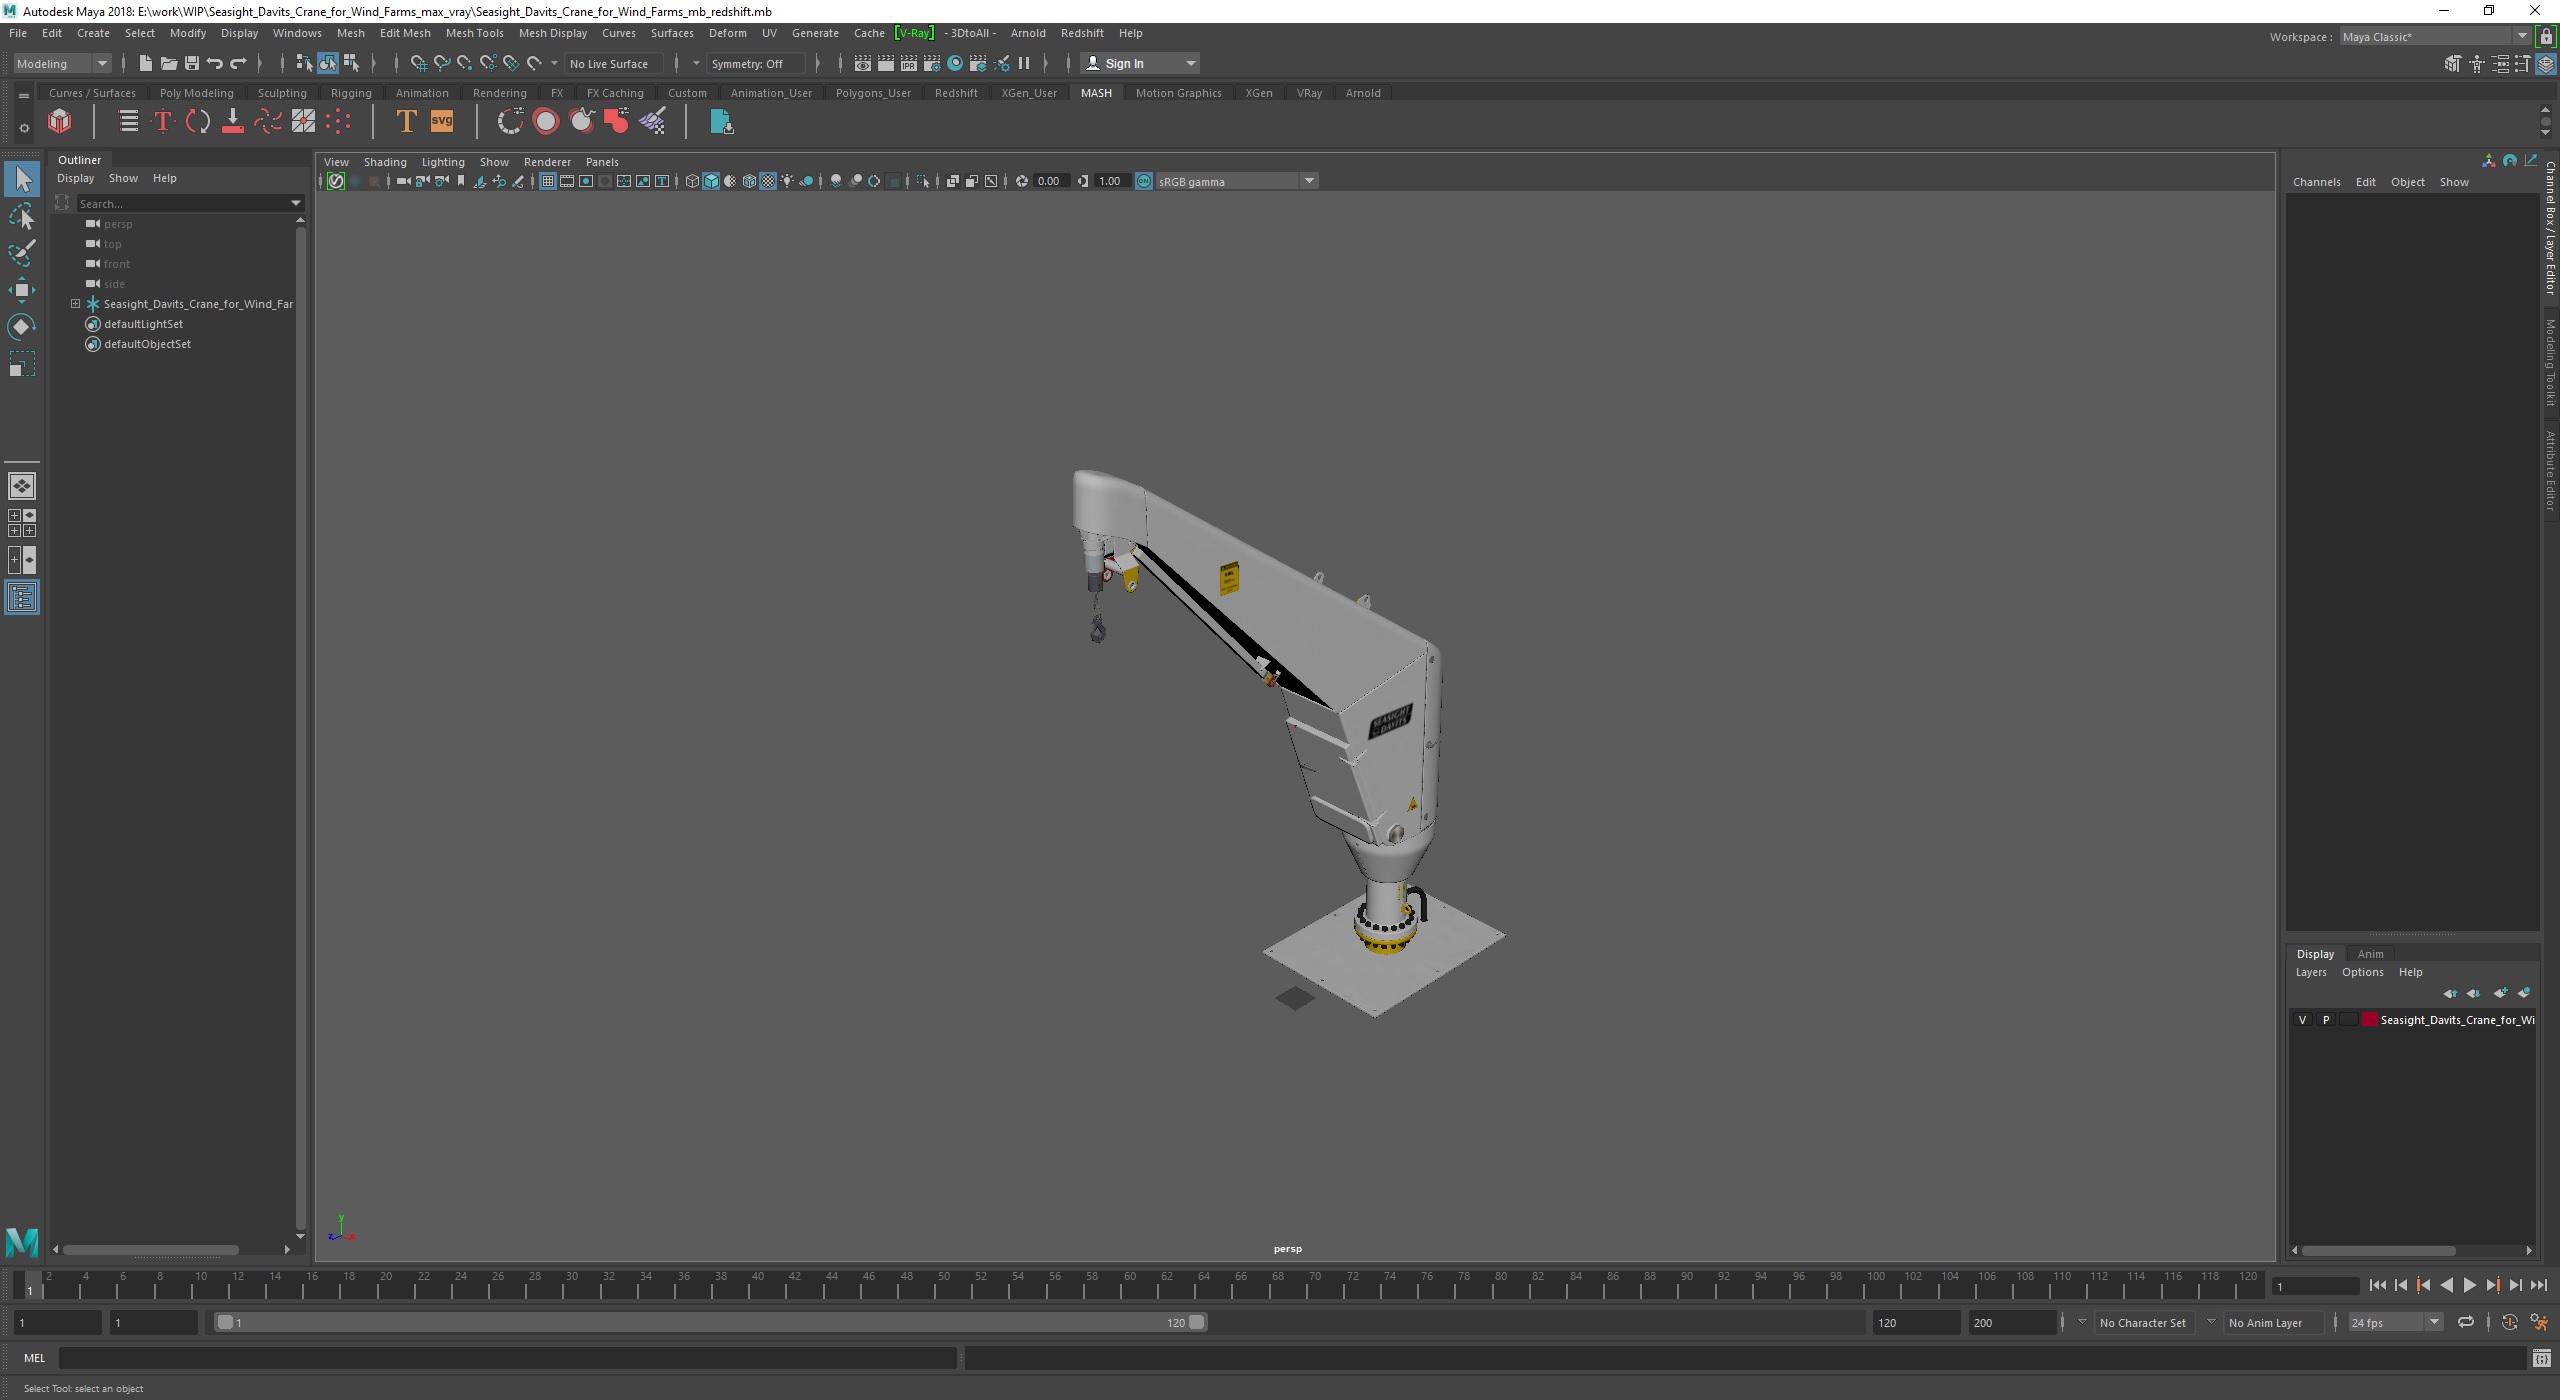Go to the start of playback range
This screenshot has height=1400, width=2560.
(x=2377, y=1286)
